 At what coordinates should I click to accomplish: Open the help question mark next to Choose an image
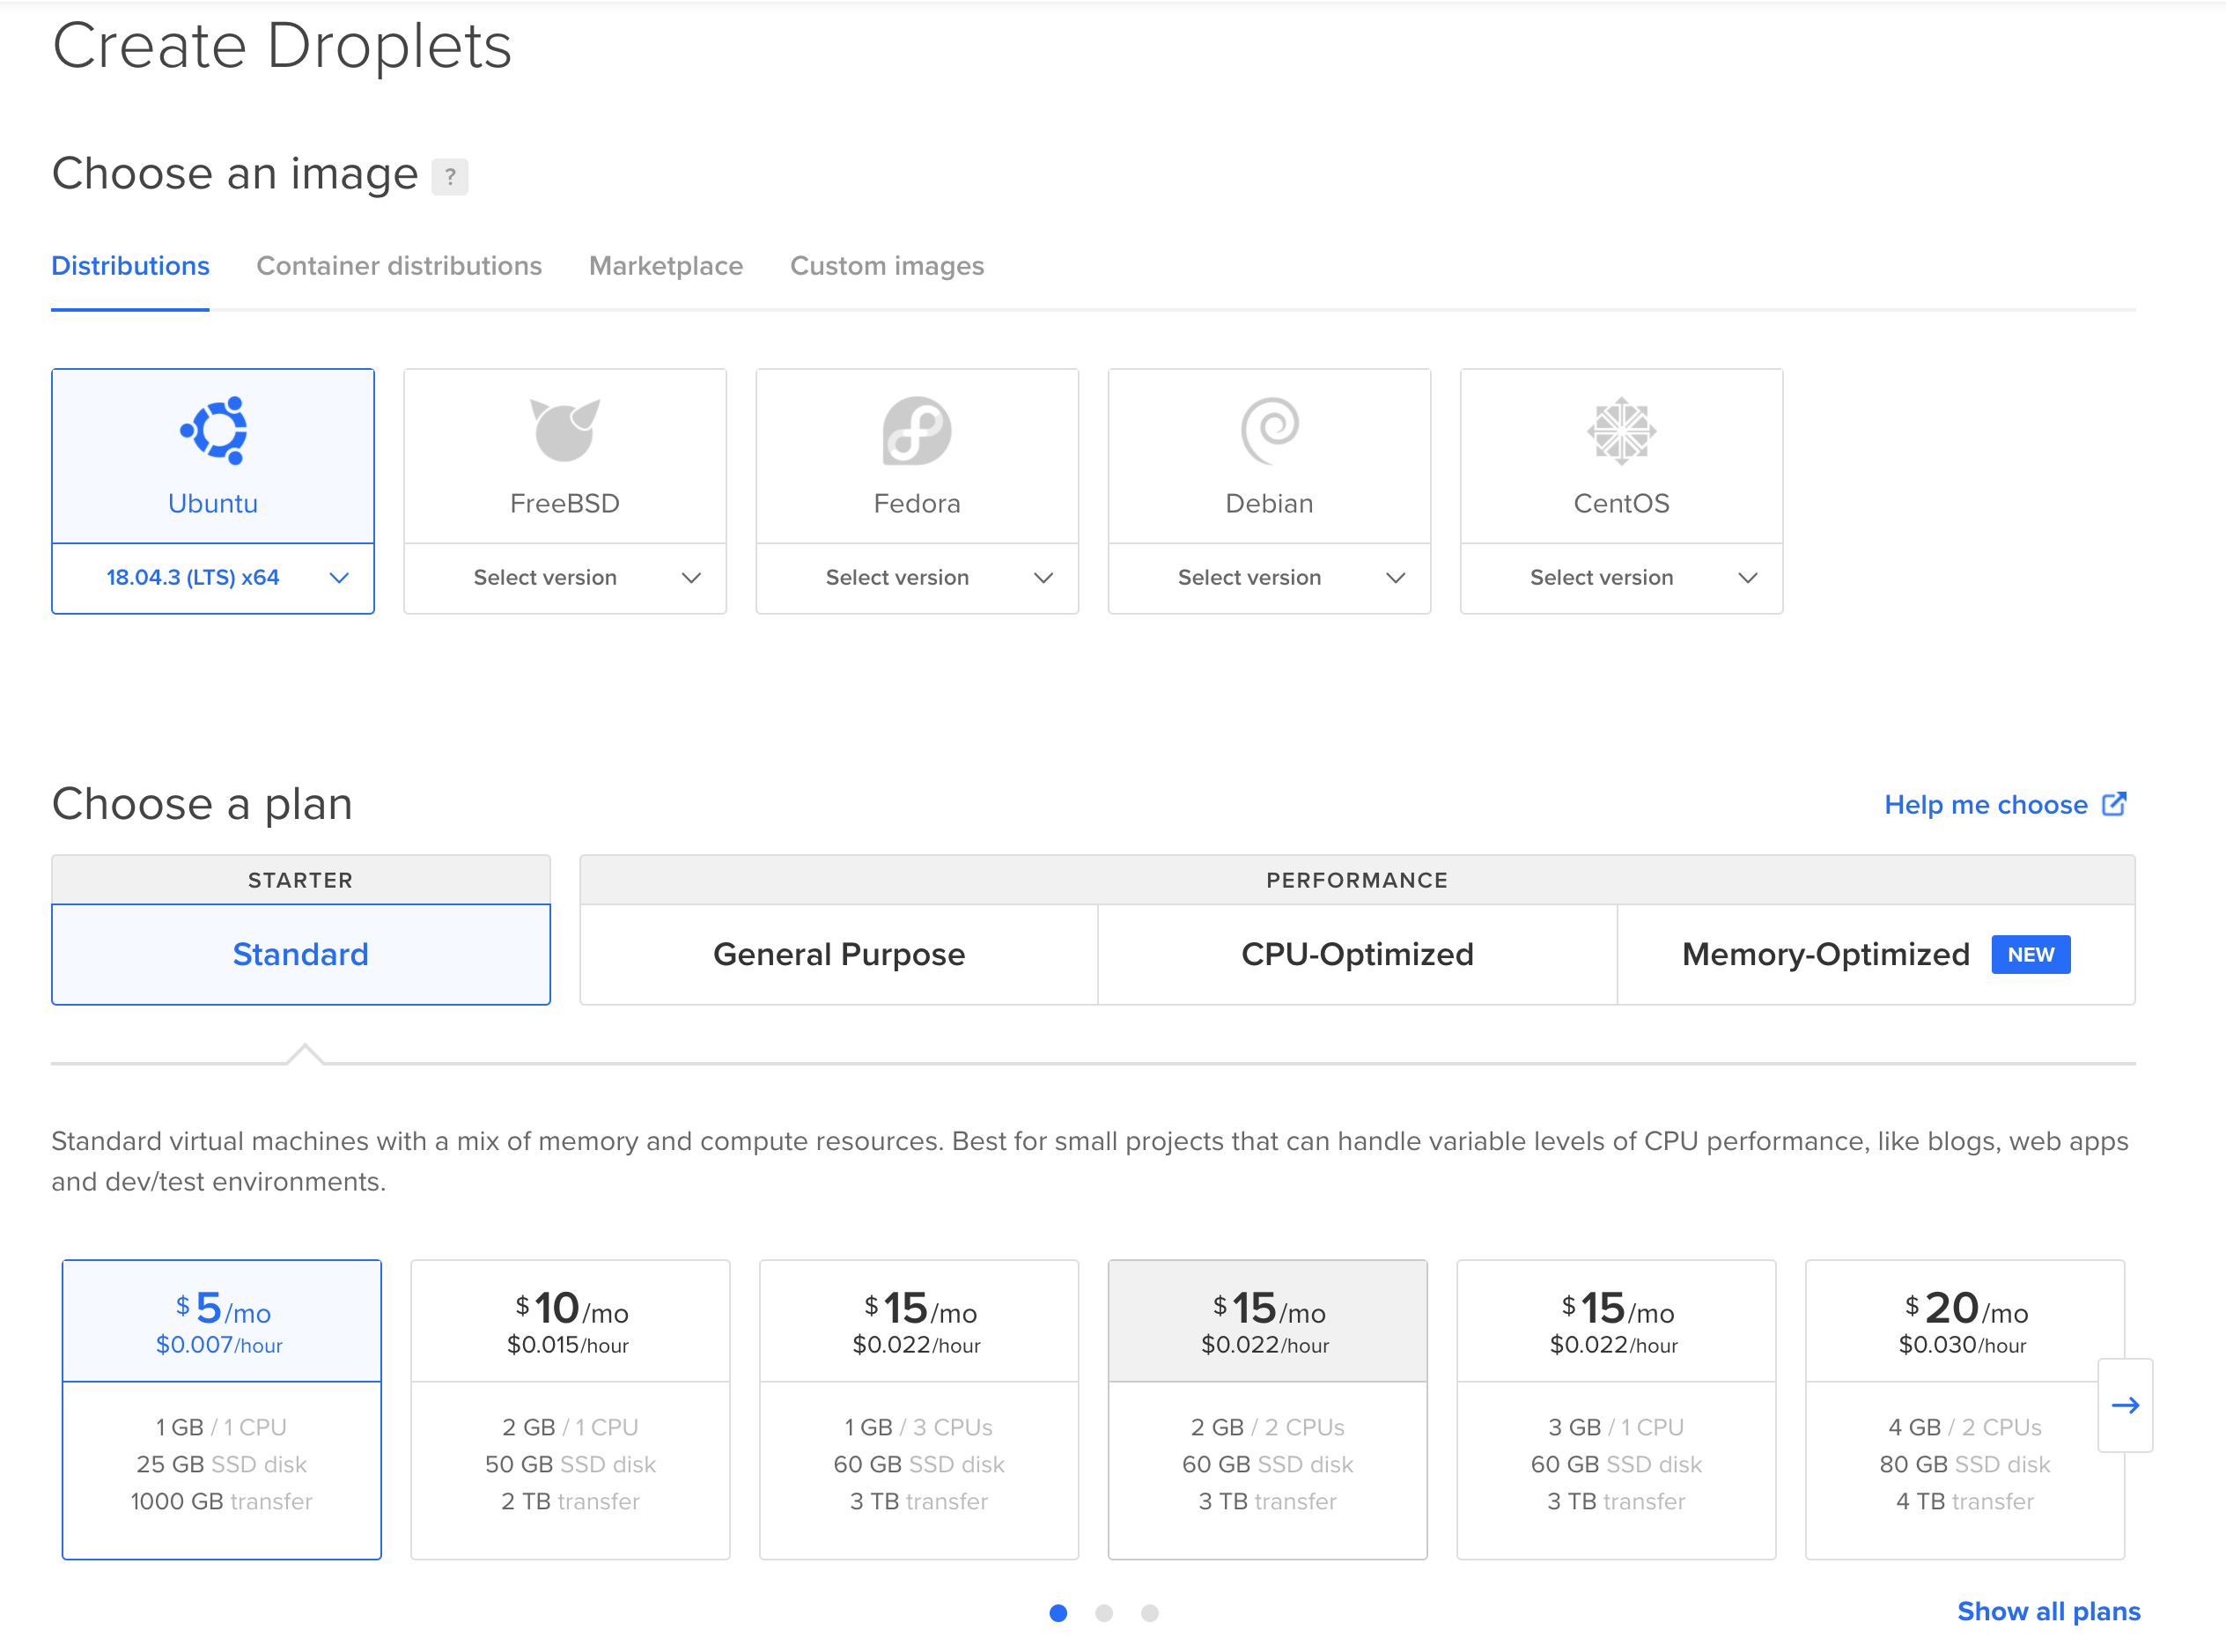pos(450,177)
